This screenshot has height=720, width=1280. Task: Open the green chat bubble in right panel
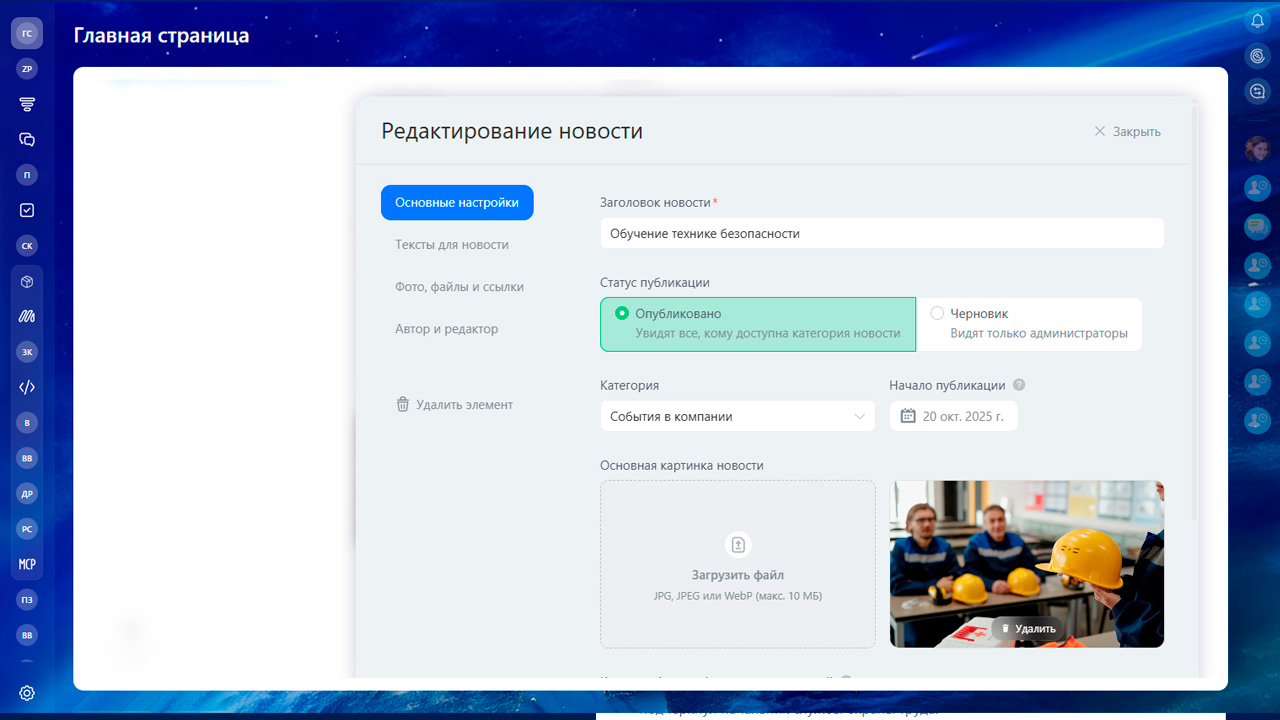pyautogui.click(x=1257, y=226)
